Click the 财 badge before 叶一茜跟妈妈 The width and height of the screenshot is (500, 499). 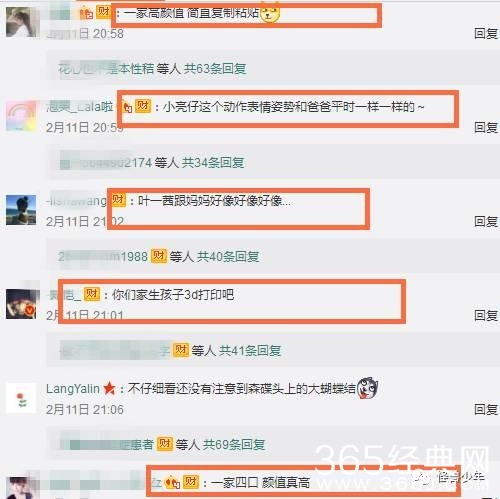click(x=118, y=200)
